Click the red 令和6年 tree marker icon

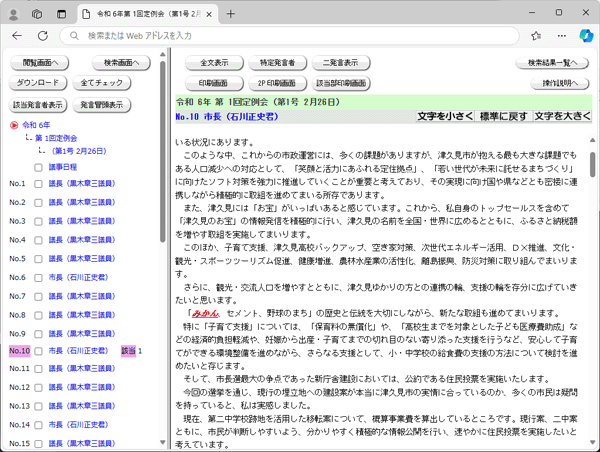(x=14, y=125)
